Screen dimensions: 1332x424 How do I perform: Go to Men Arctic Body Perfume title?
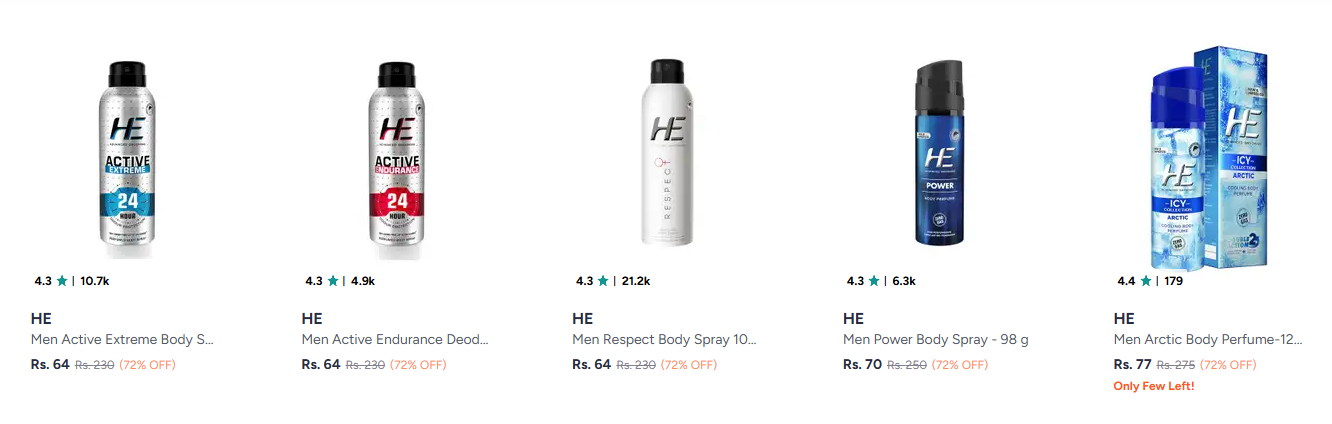(x=1208, y=340)
